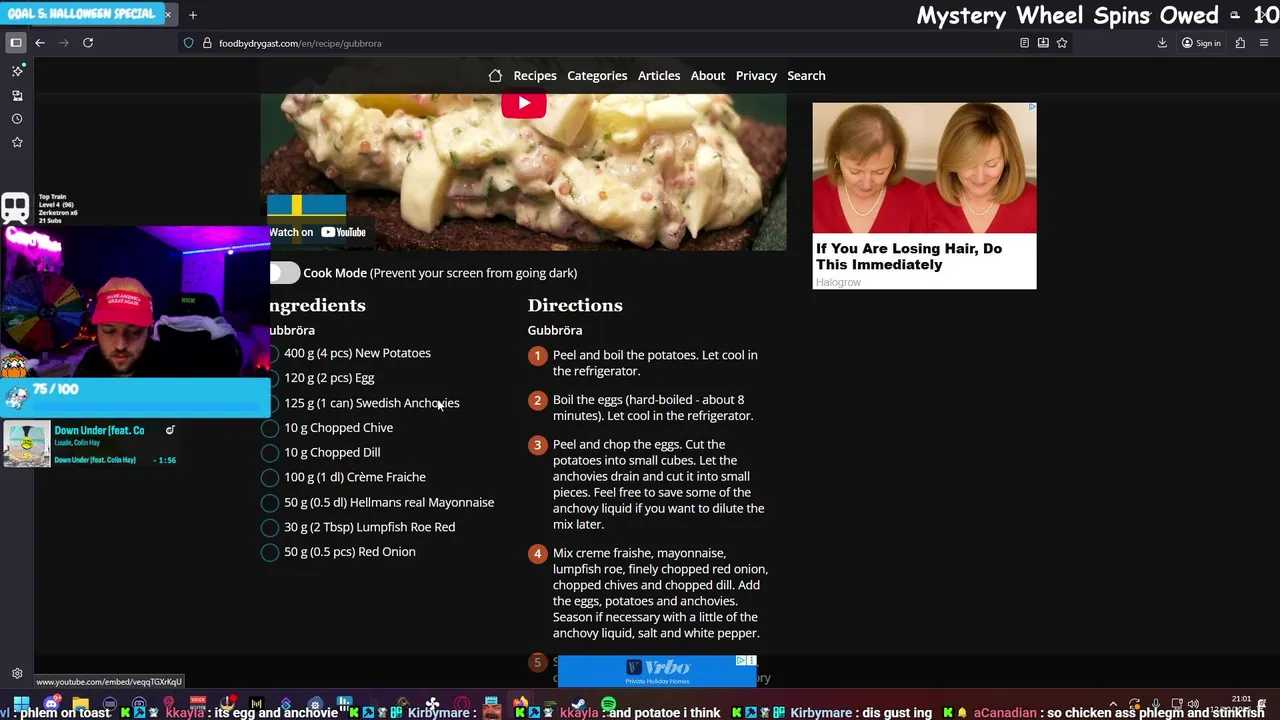
Task: Check off 50 g Red Onion
Action: pyautogui.click(x=270, y=552)
